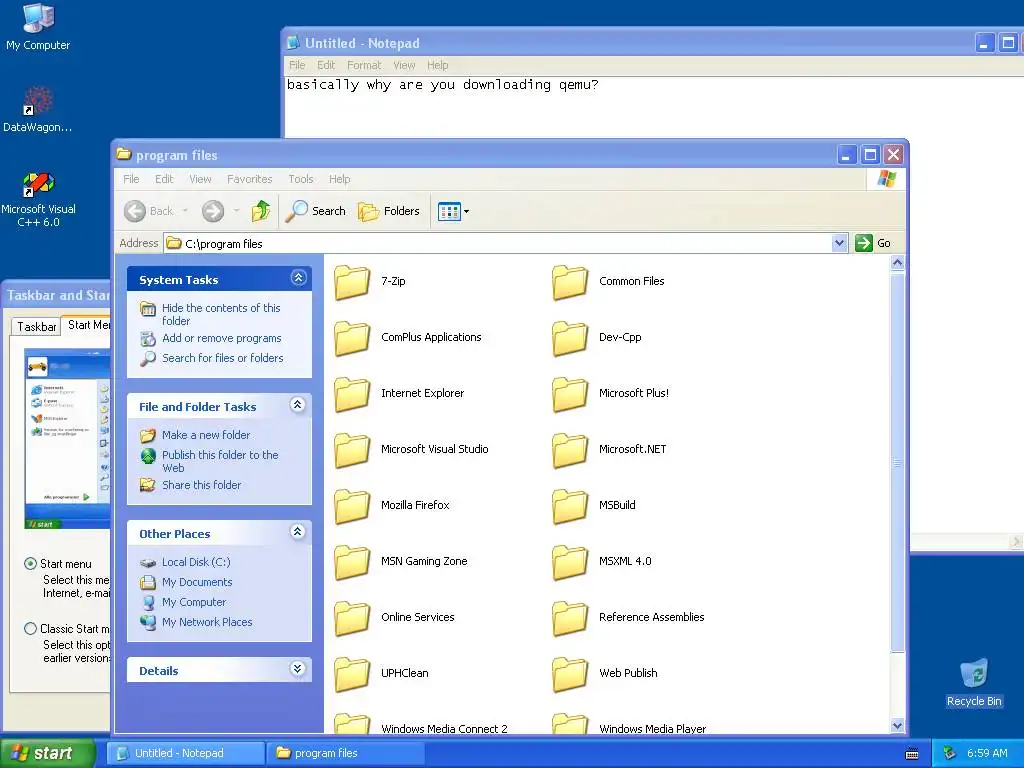
Task: Click the on-screen keyboard tray icon
Action: pos(912,754)
